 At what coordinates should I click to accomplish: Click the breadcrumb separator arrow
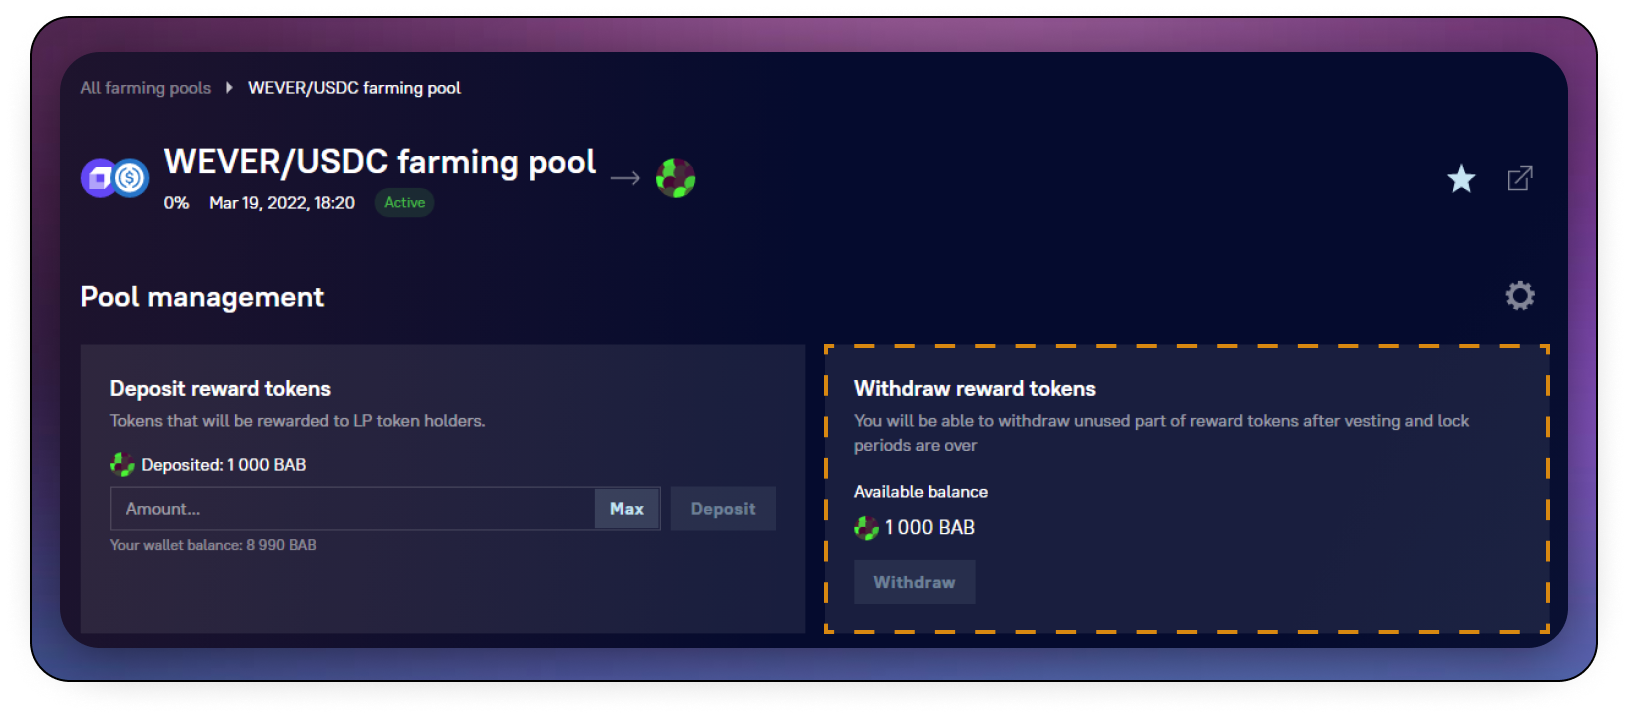tap(229, 88)
